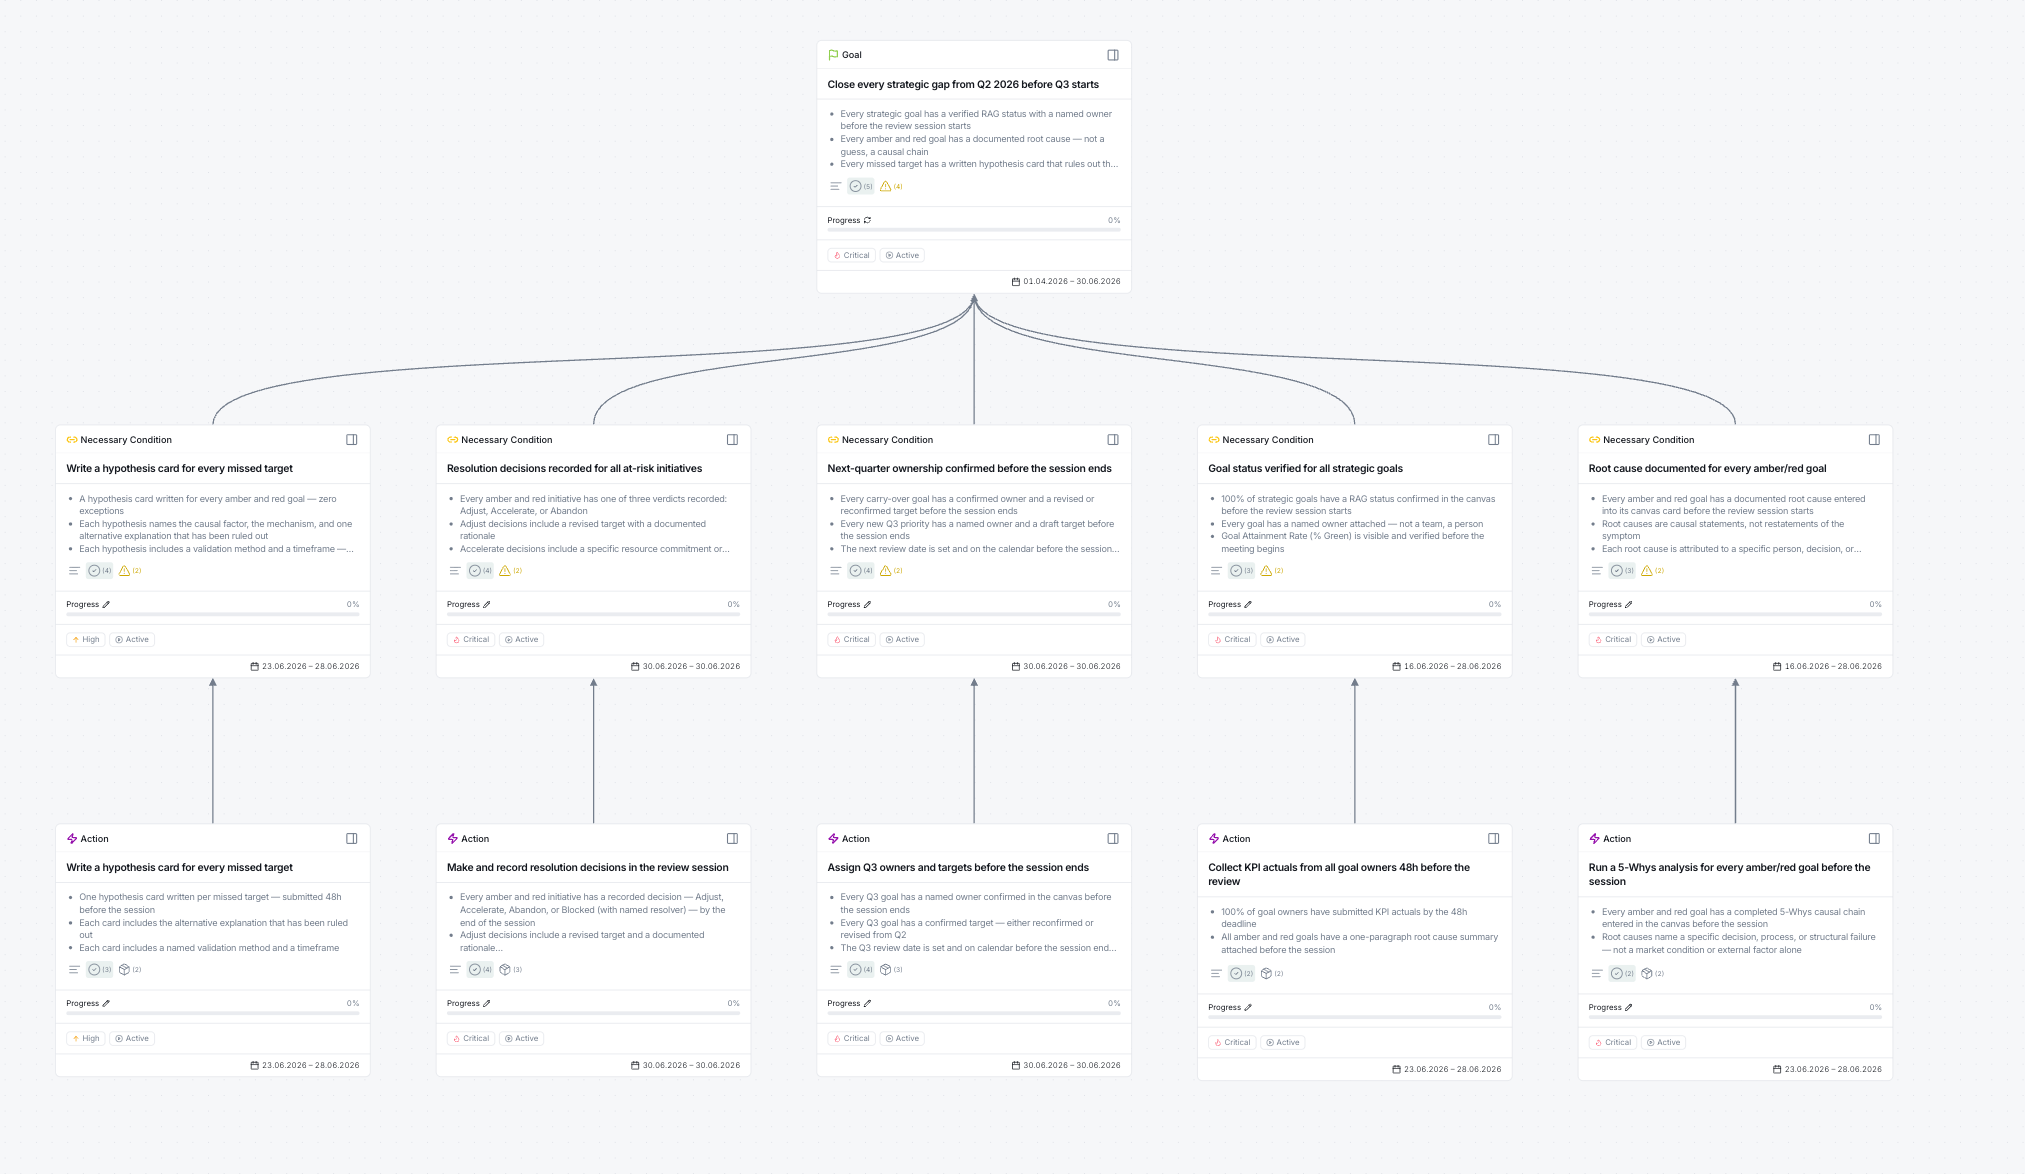Click pencil icon beside Progress on 'Goal status verified' card

[1248, 604]
